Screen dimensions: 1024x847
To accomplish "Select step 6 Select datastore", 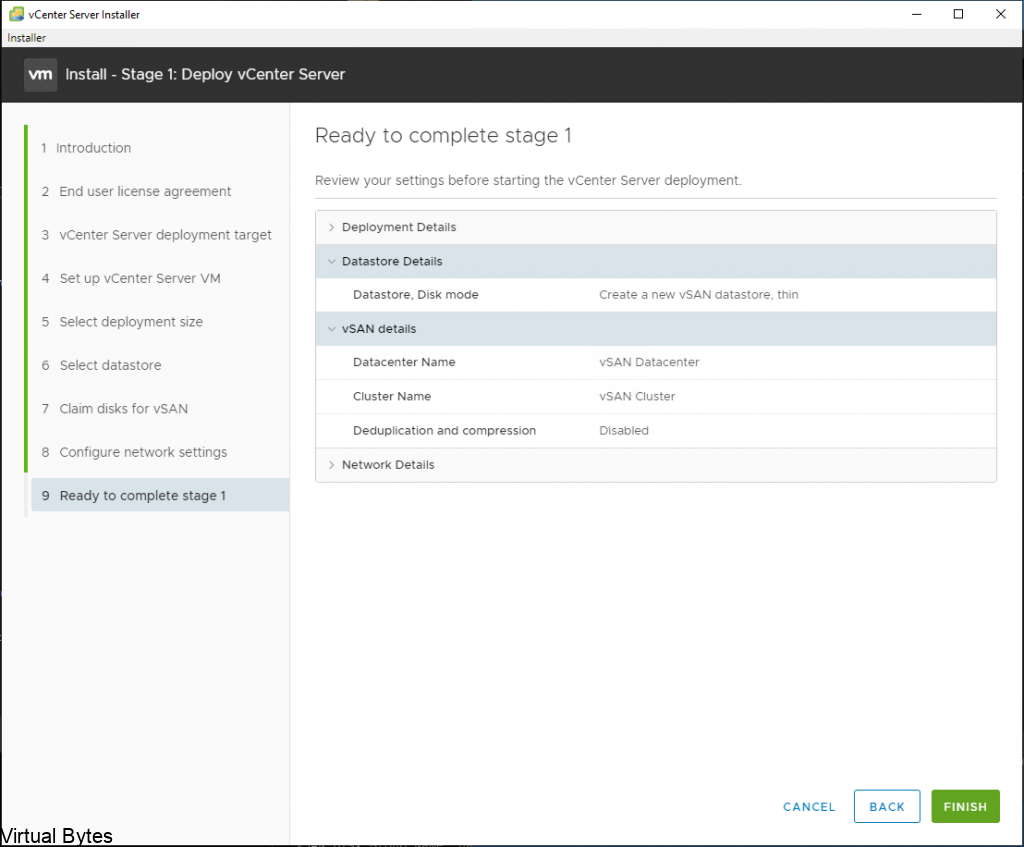I will (101, 365).
